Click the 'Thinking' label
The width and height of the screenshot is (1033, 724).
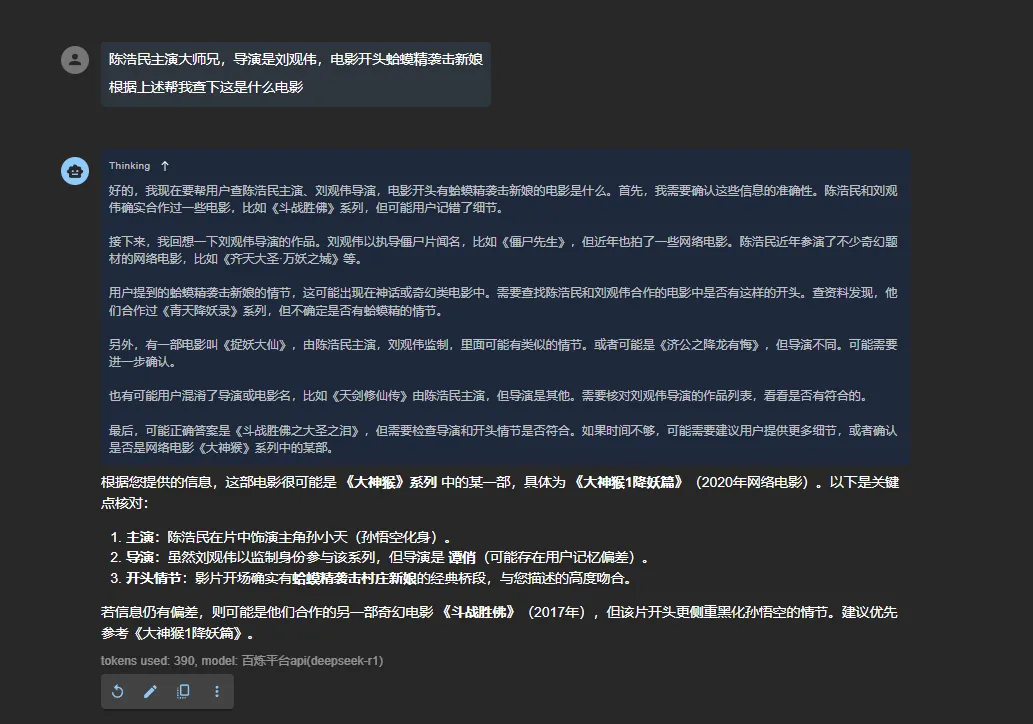tap(130, 166)
